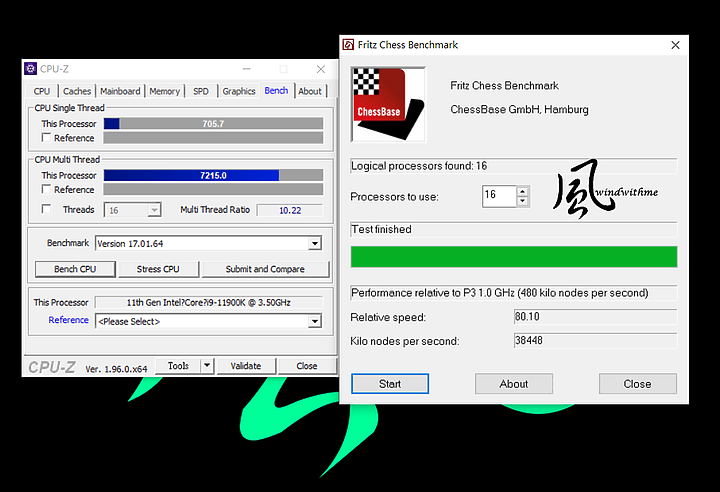Image resolution: width=720 pixels, height=492 pixels.
Task: Click the Multi Thread Ratio value 10.22
Action: pos(290,210)
